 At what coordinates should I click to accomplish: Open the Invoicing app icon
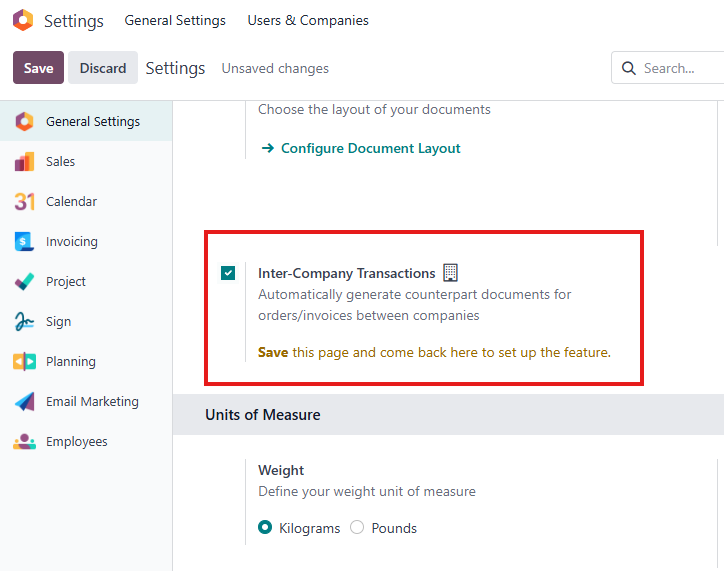click(24, 241)
